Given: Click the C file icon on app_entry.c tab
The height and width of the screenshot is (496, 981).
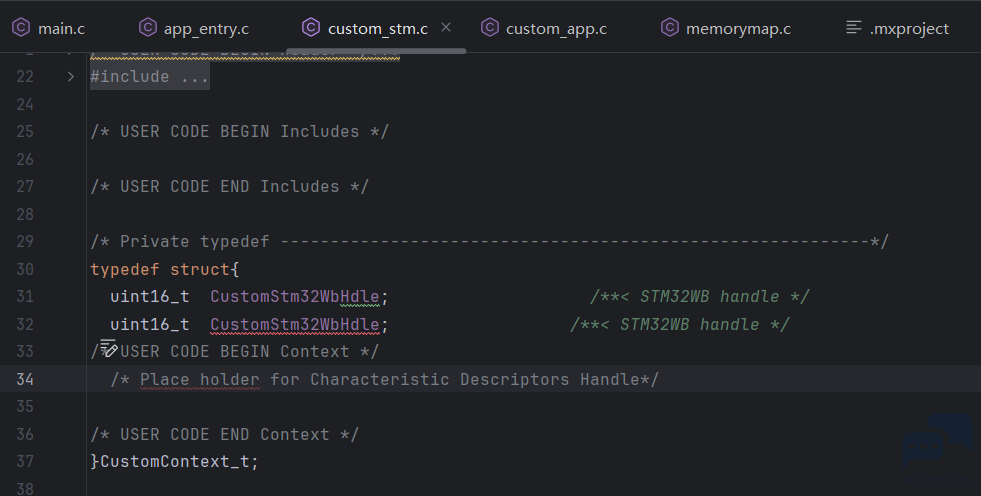Looking at the screenshot, I should pos(148,28).
